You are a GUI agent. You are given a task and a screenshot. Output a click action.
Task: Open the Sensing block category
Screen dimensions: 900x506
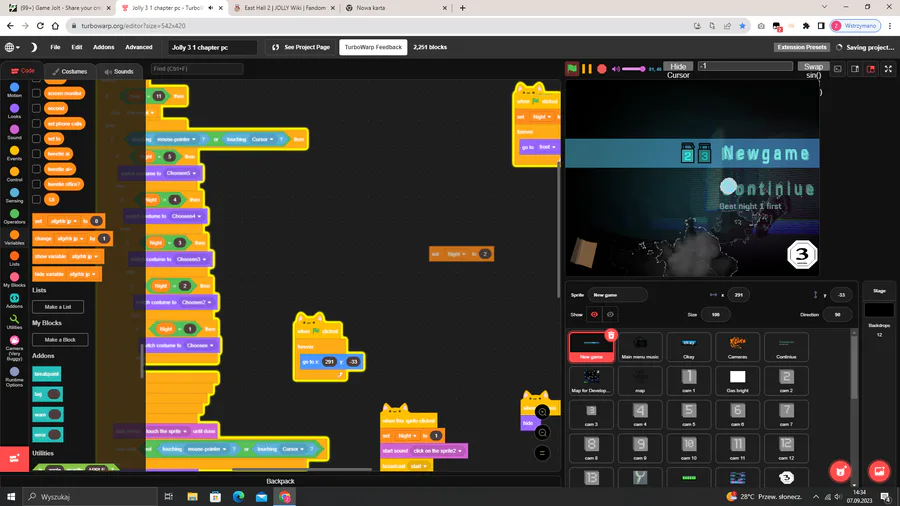click(x=14, y=196)
